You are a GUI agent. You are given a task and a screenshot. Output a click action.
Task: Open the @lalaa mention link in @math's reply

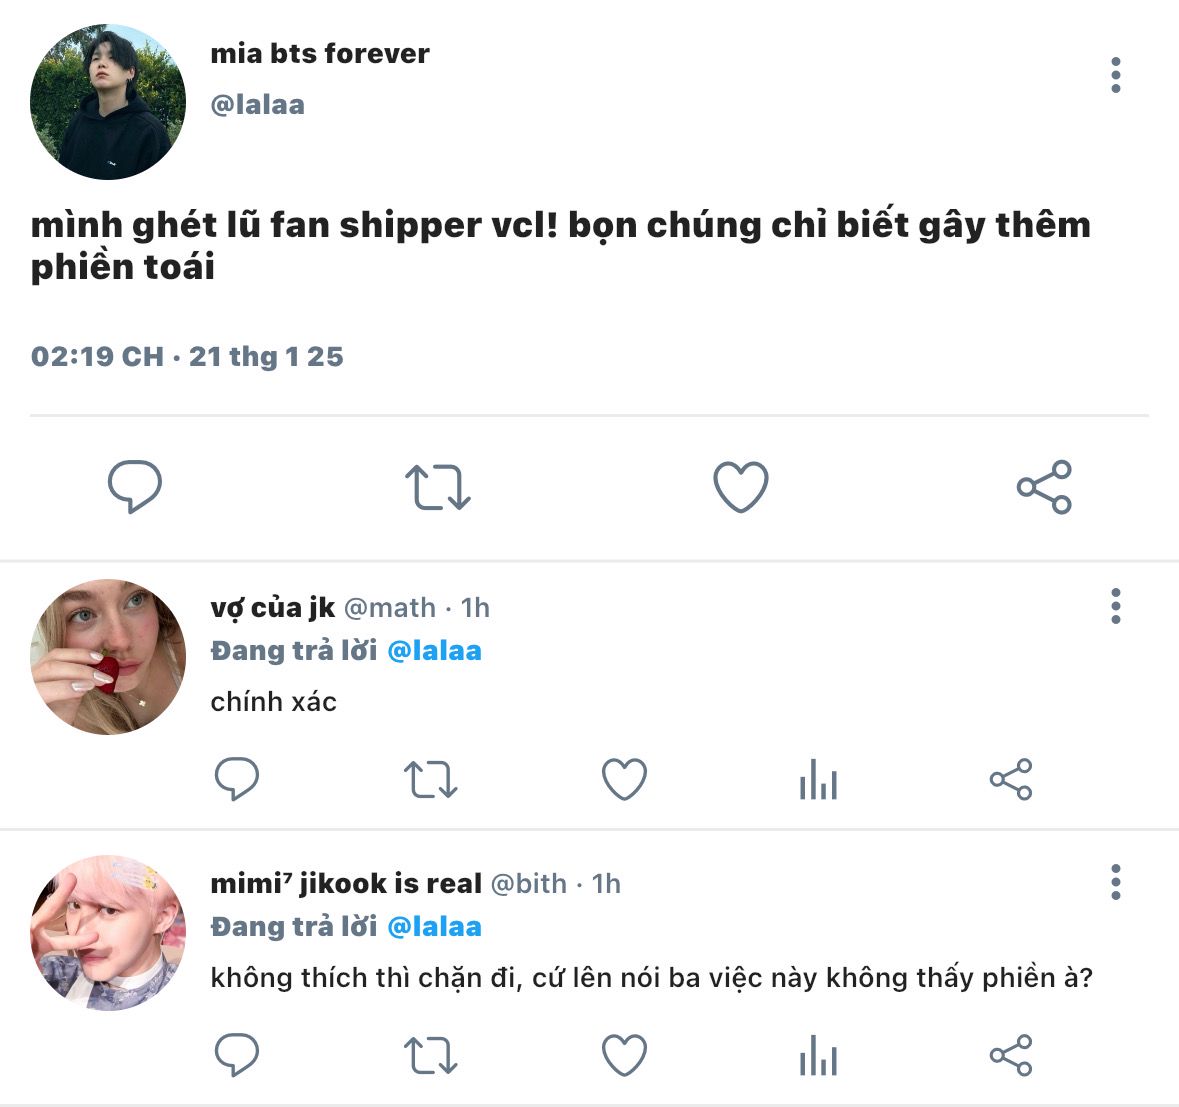pos(435,651)
